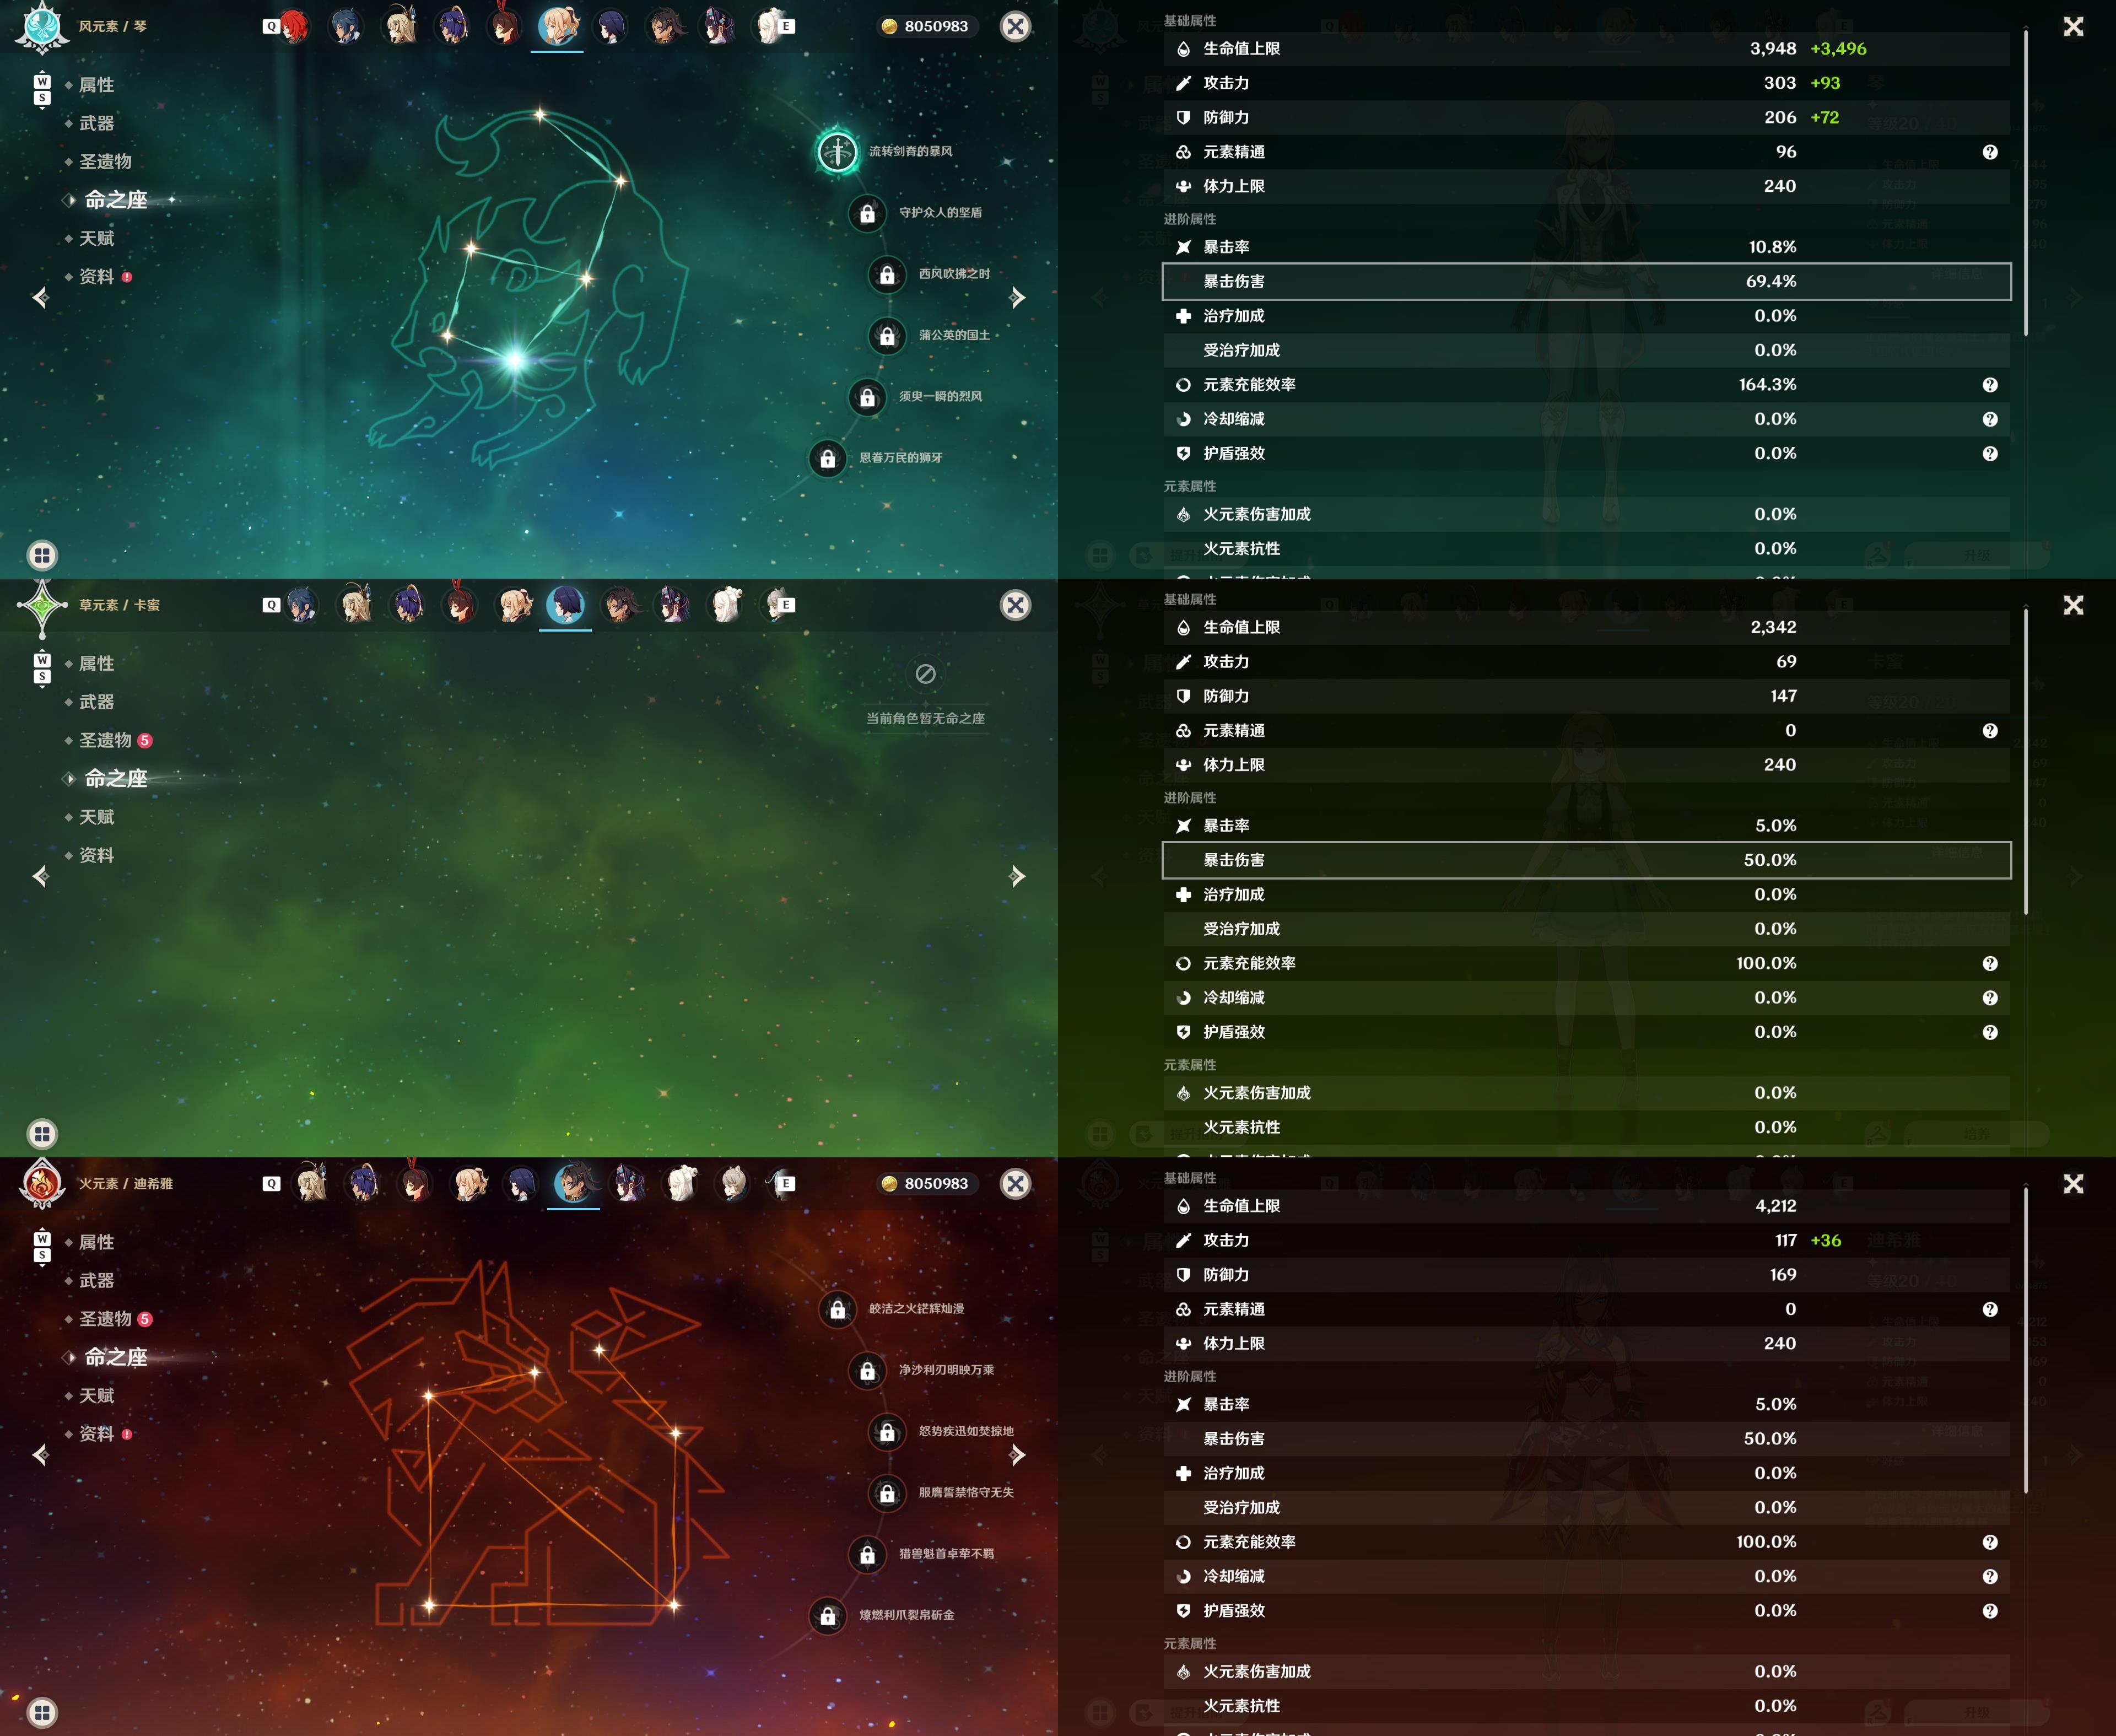The width and height of the screenshot is (2116, 1736).
Task: Open the locked 燎燃利爪裂帛斩金 constellation node
Action: point(828,1615)
